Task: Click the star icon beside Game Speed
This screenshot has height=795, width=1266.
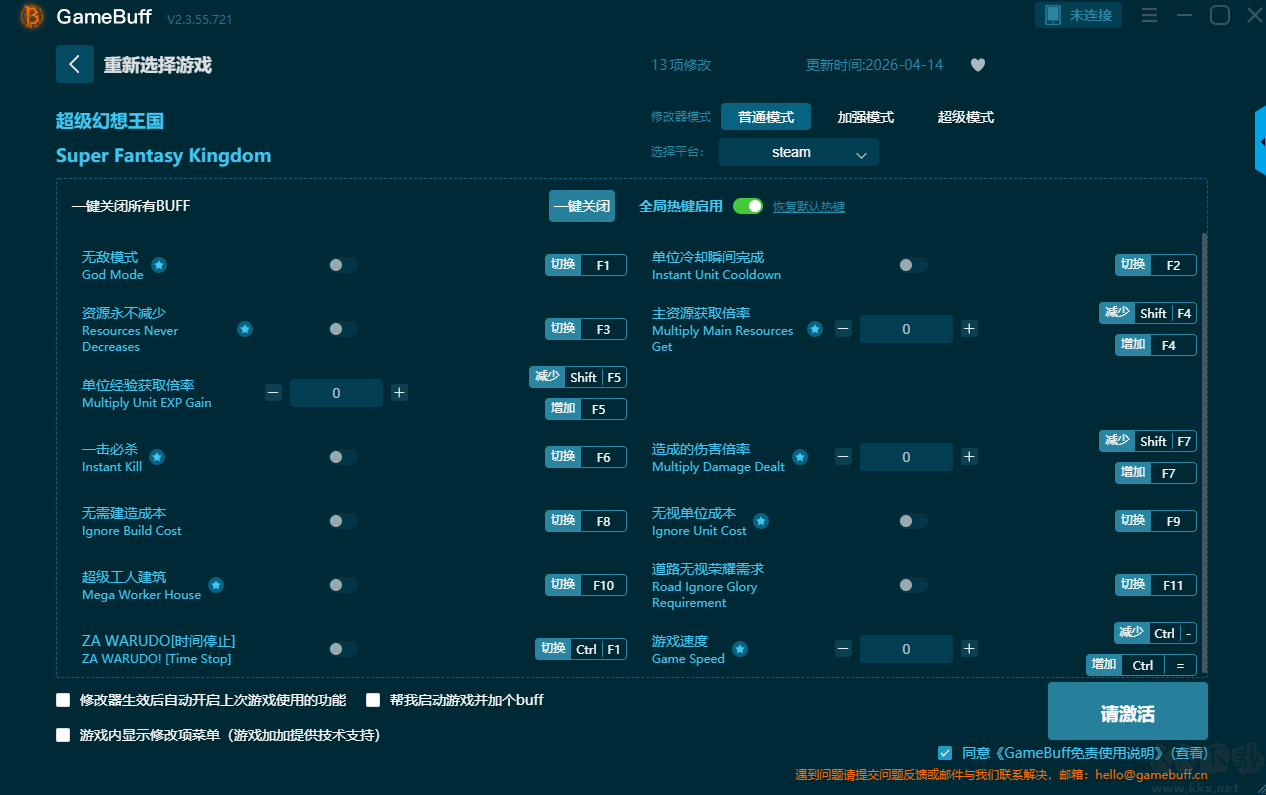Action: click(740, 649)
